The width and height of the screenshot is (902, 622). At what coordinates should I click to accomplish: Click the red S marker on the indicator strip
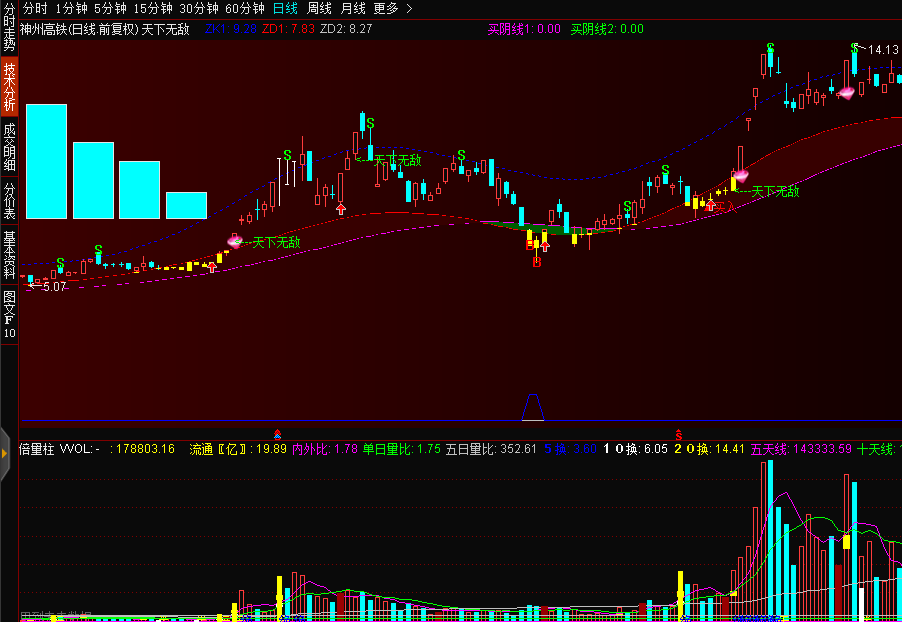[679, 434]
